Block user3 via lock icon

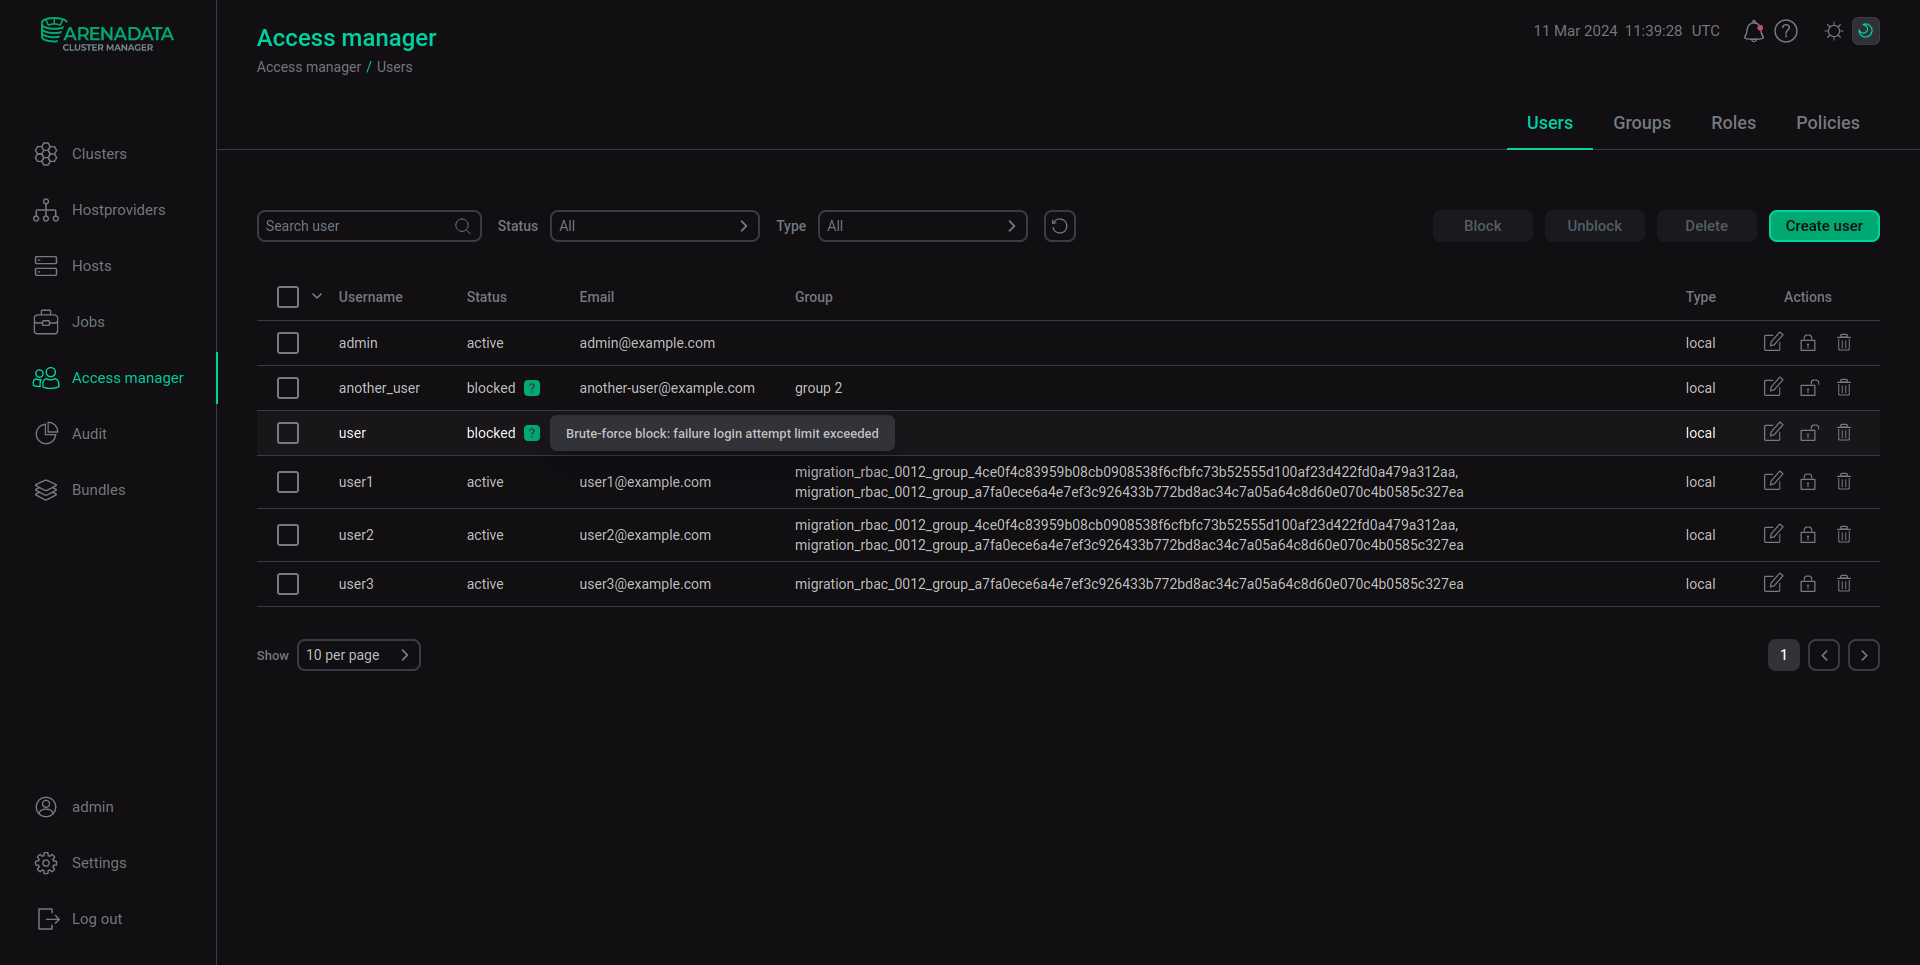[x=1808, y=584]
